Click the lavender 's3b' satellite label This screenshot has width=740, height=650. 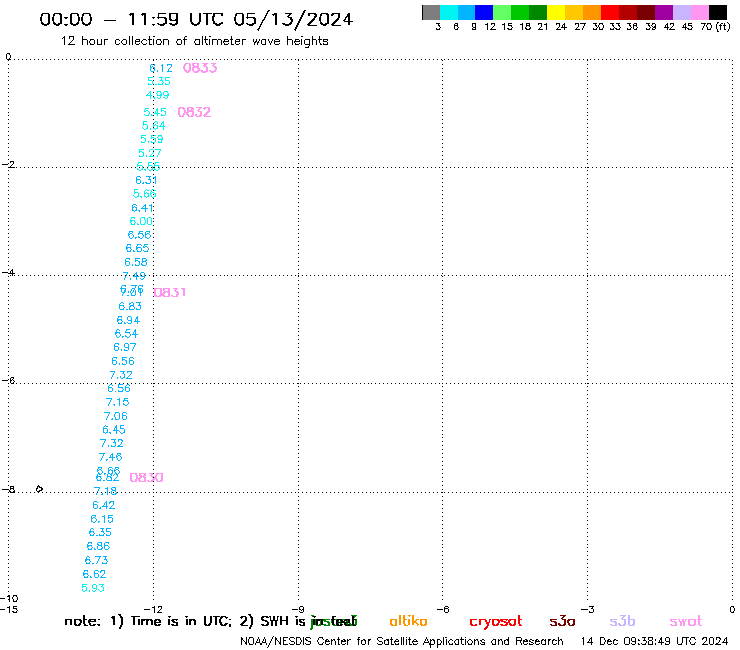point(622,622)
